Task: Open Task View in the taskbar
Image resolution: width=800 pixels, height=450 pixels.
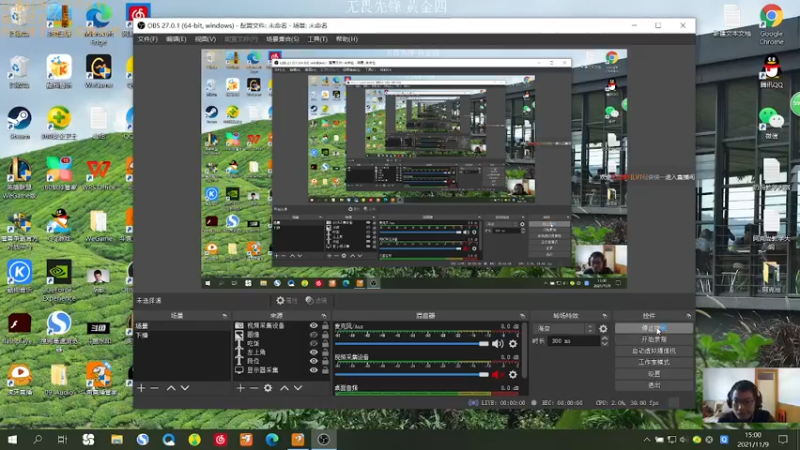Action: (62, 439)
